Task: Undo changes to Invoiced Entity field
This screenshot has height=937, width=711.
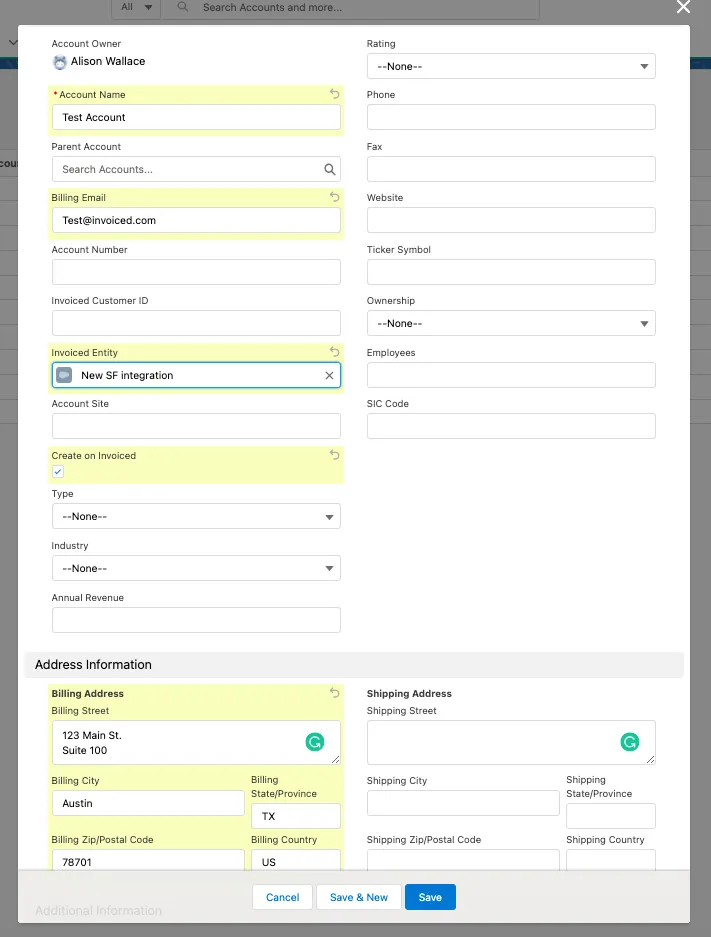Action: (335, 352)
